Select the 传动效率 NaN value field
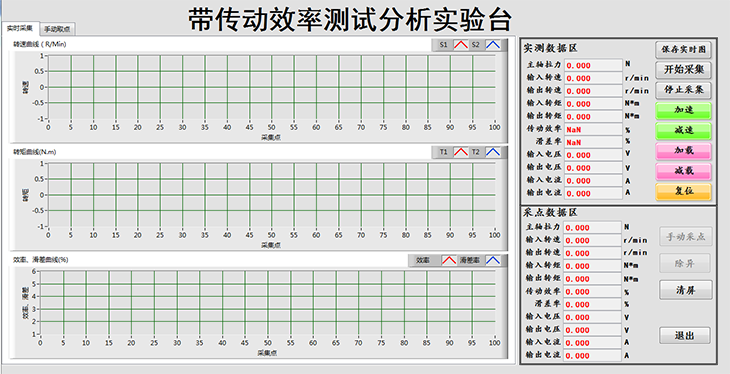Viewport: 730px width, 374px height. coord(593,129)
